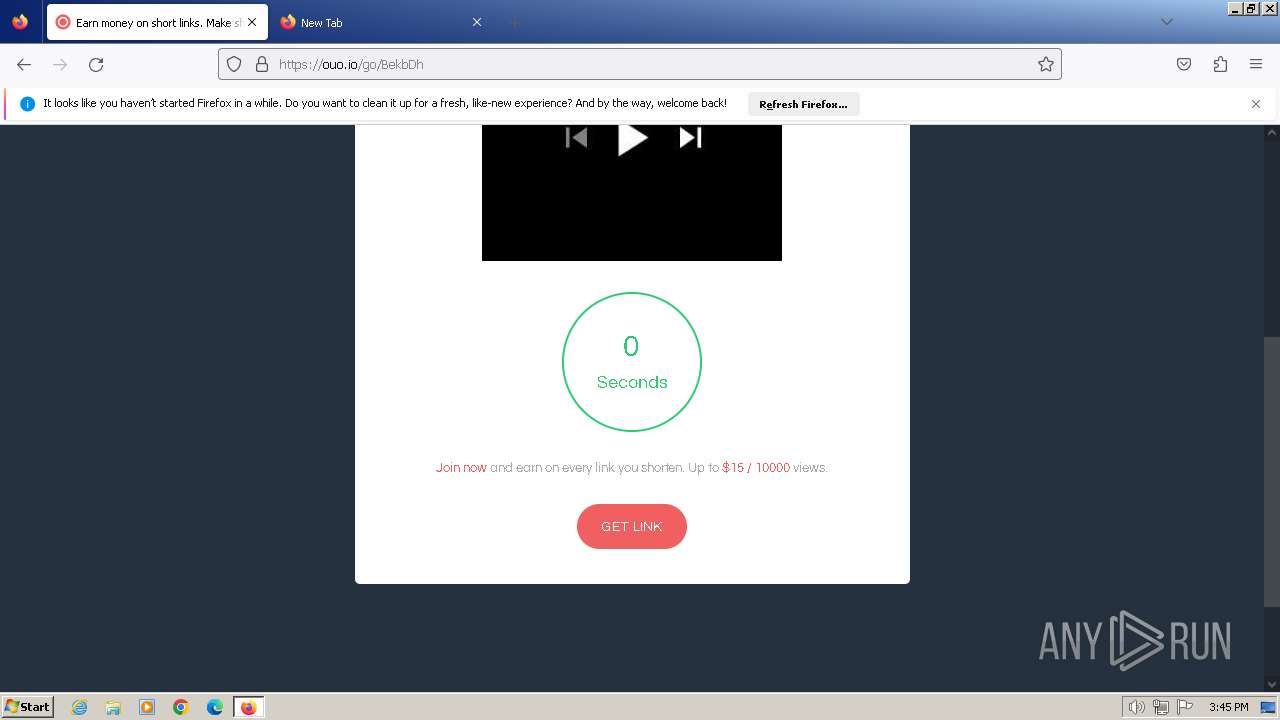Click the Refresh Firefox button
Screen dimensions: 1280x720
tap(803, 104)
